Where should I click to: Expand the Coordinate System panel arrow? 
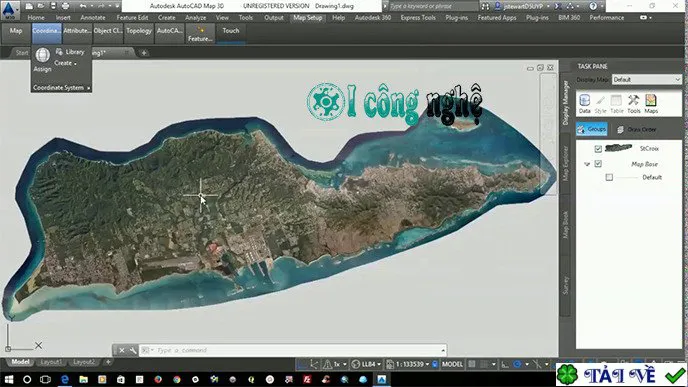click(89, 88)
